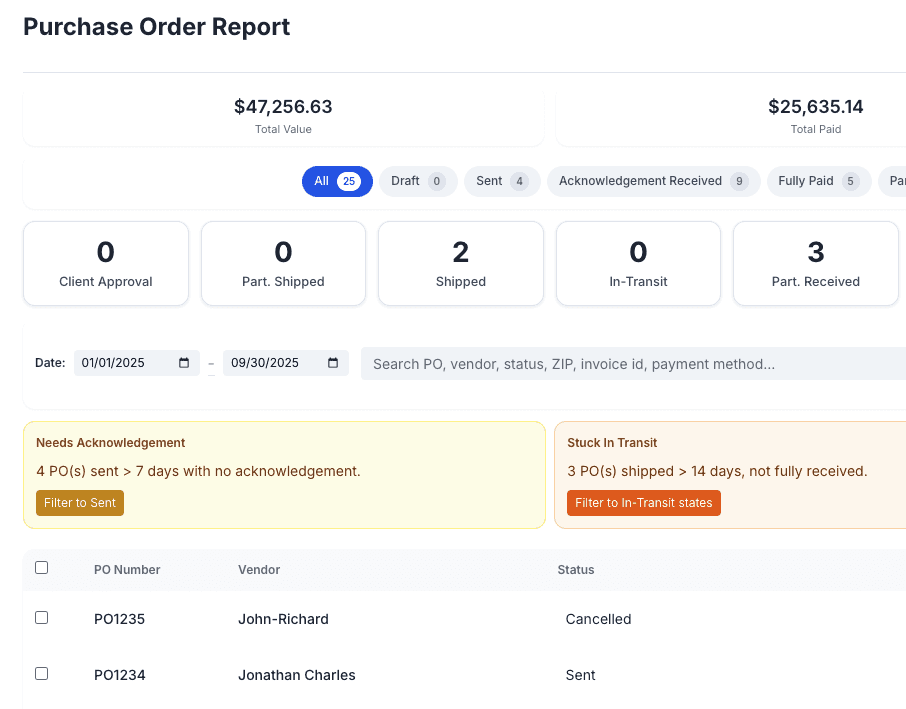Click PO number PO1234

[x=120, y=675]
